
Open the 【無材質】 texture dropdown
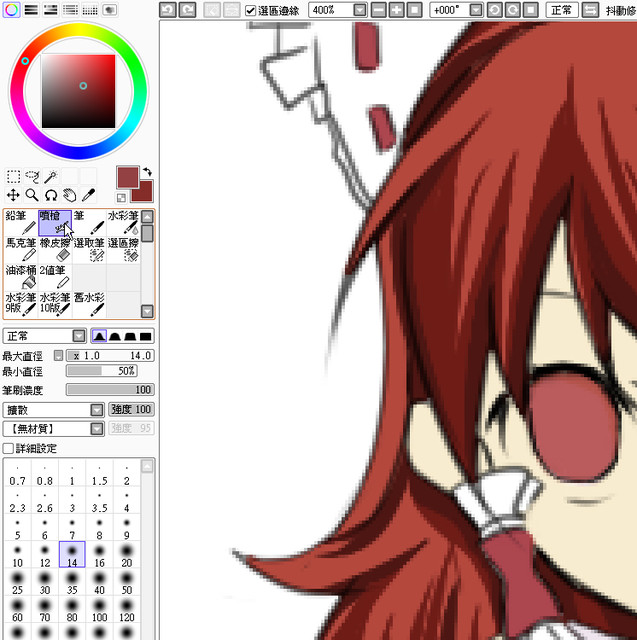pyautogui.click(x=97, y=429)
